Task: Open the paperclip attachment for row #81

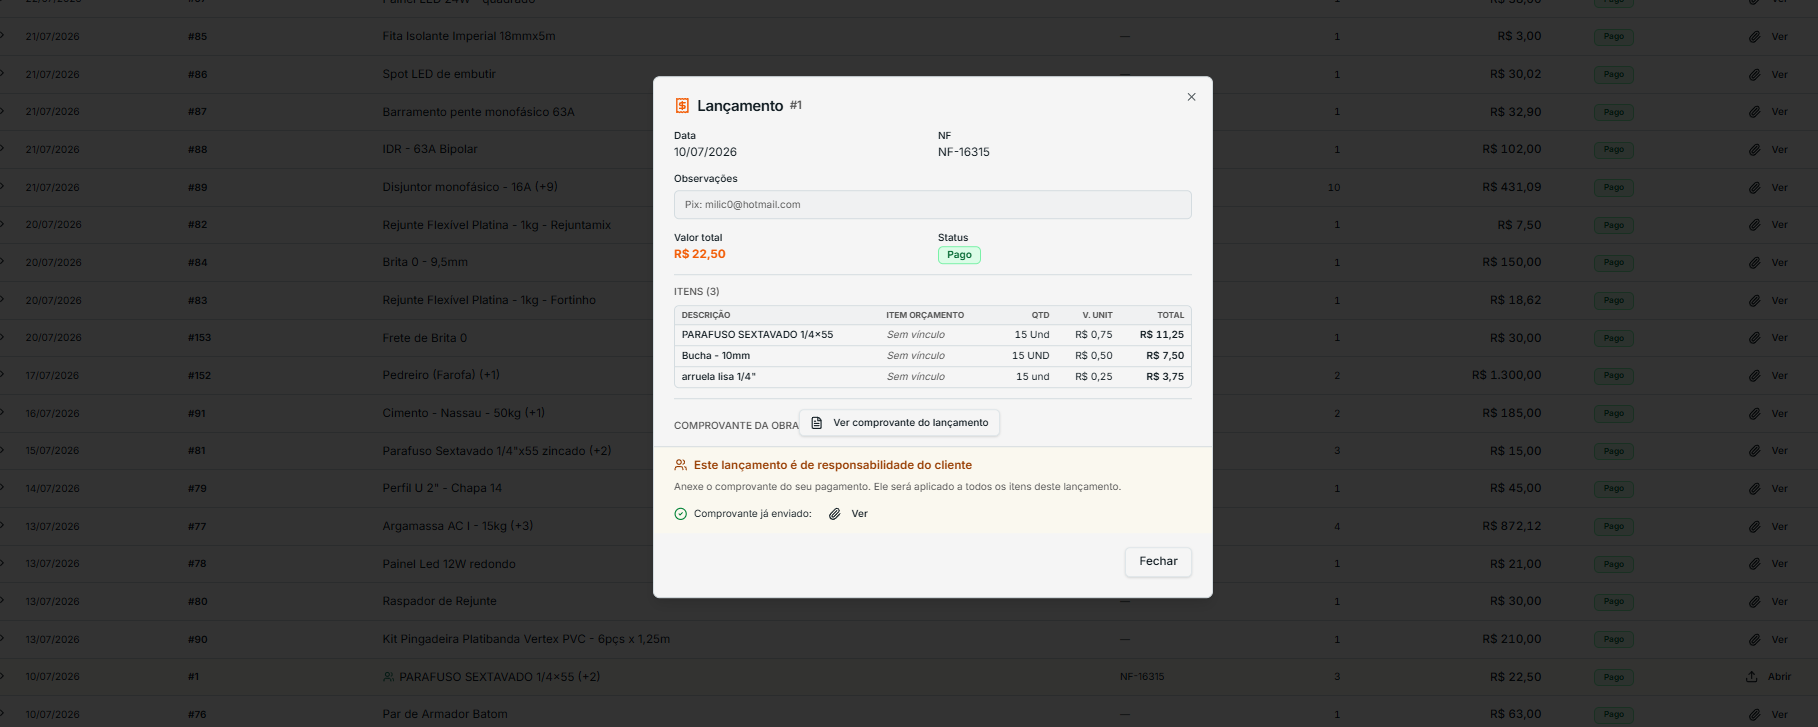Action: [x=1768, y=451]
